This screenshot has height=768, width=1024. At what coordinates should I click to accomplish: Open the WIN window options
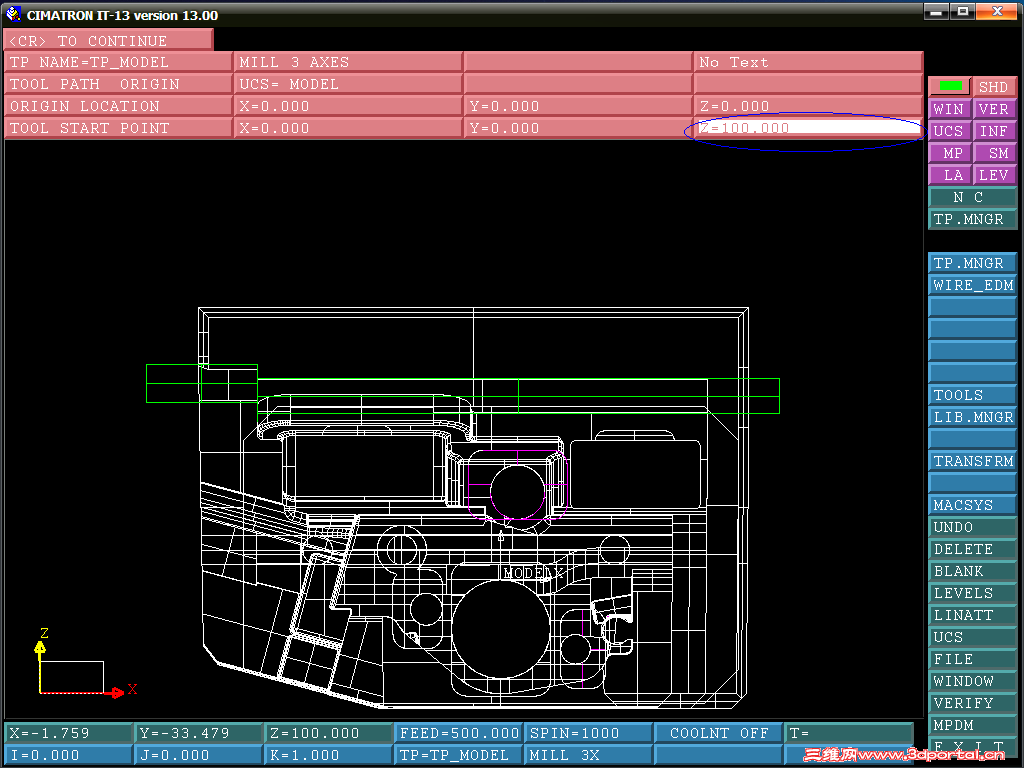click(950, 109)
